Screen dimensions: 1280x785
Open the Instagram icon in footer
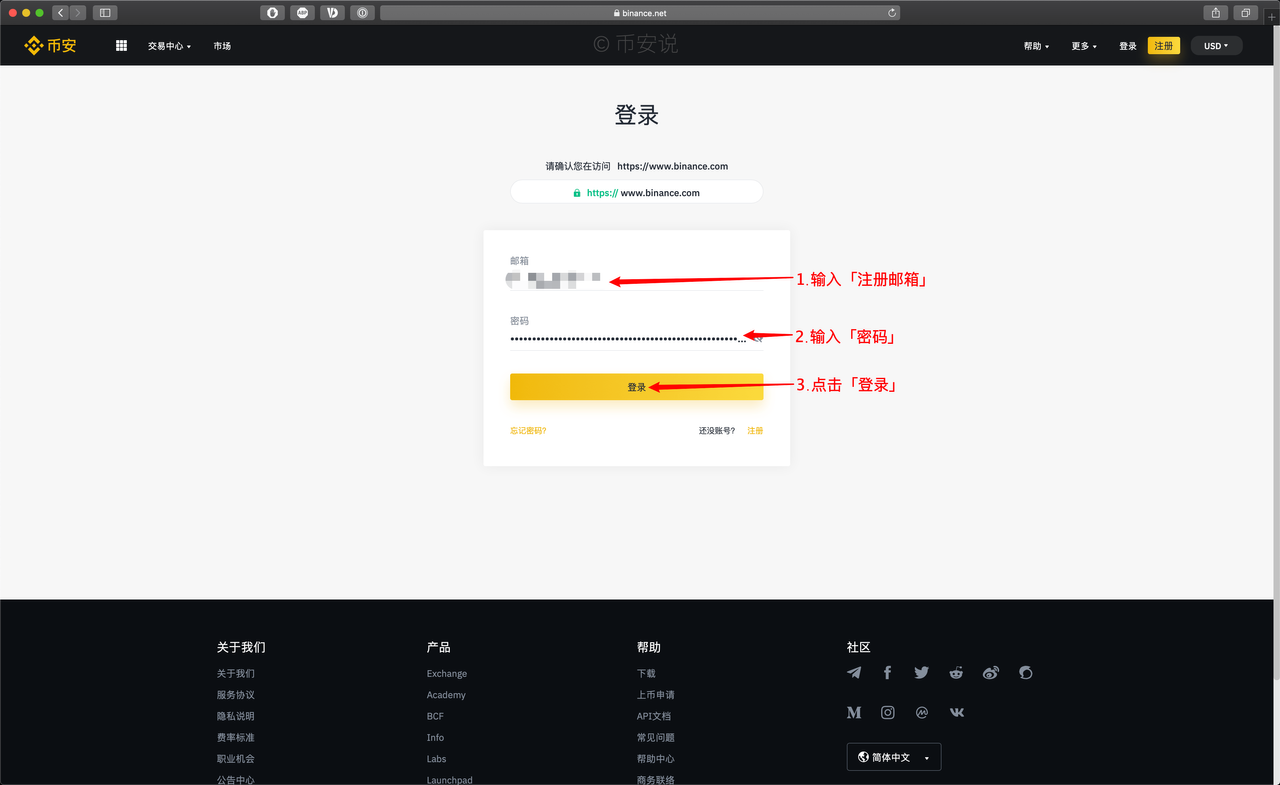[x=887, y=713]
